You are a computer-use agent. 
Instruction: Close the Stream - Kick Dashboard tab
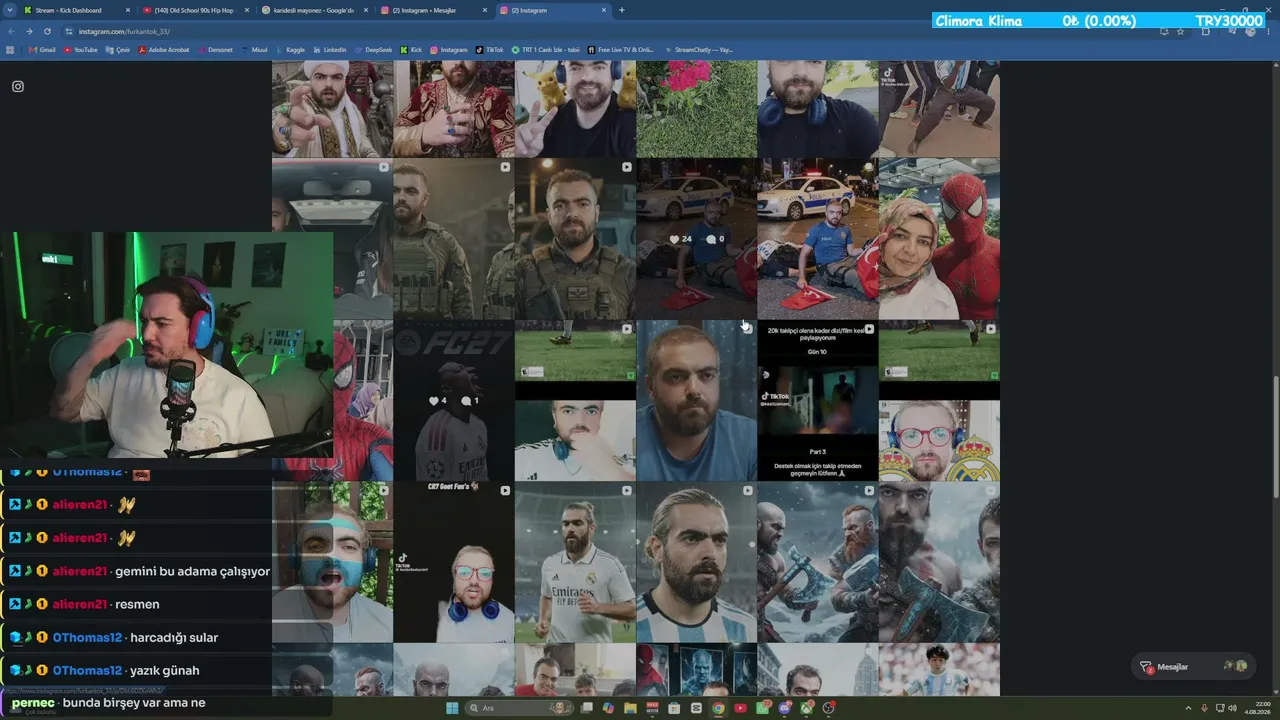[x=126, y=10]
